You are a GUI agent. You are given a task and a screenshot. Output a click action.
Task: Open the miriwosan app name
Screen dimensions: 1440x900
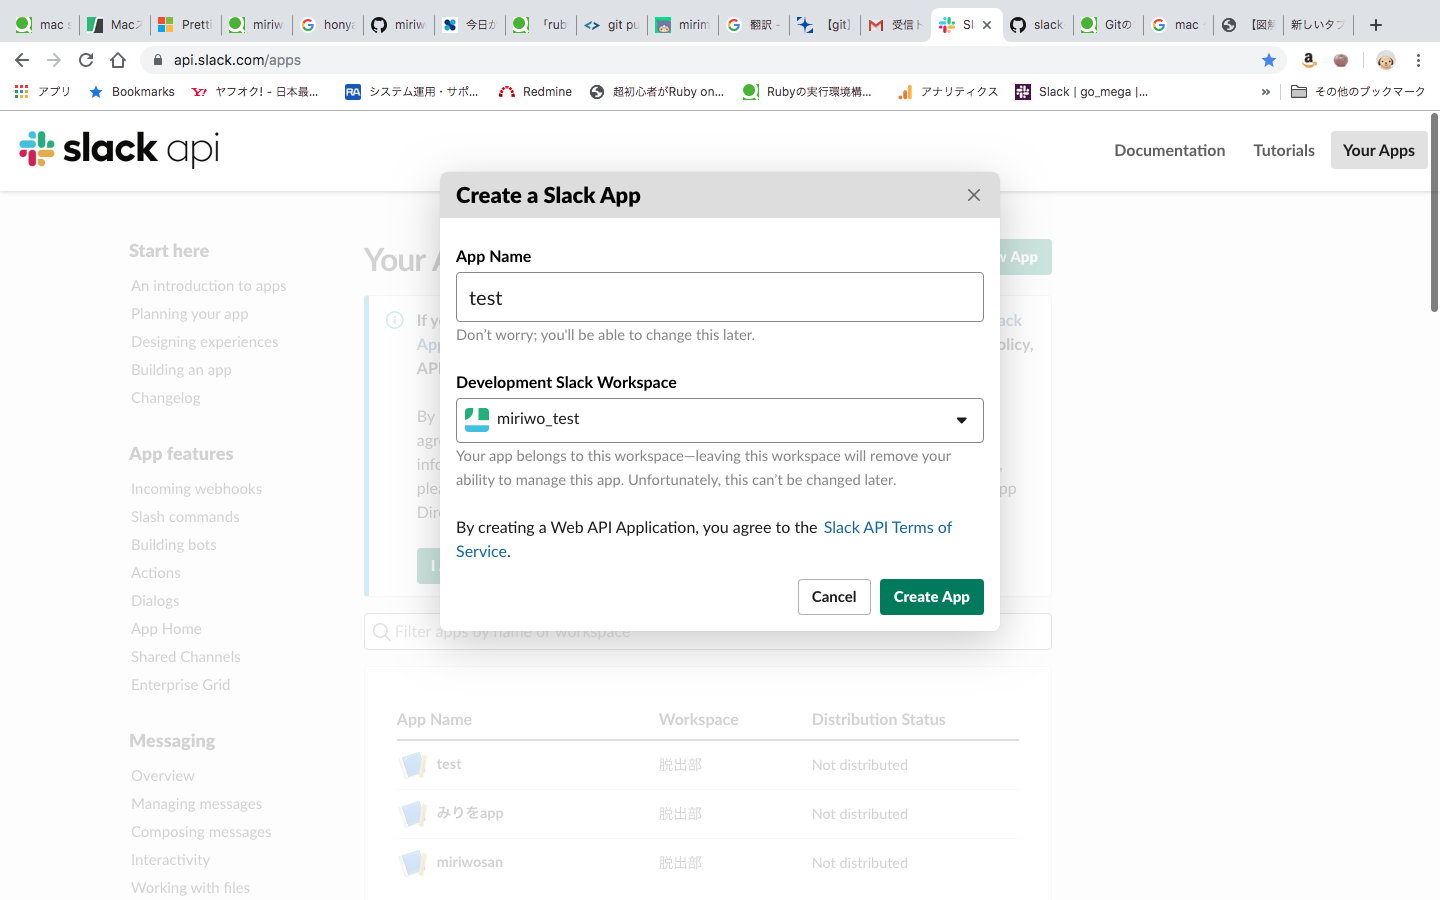[x=470, y=862]
